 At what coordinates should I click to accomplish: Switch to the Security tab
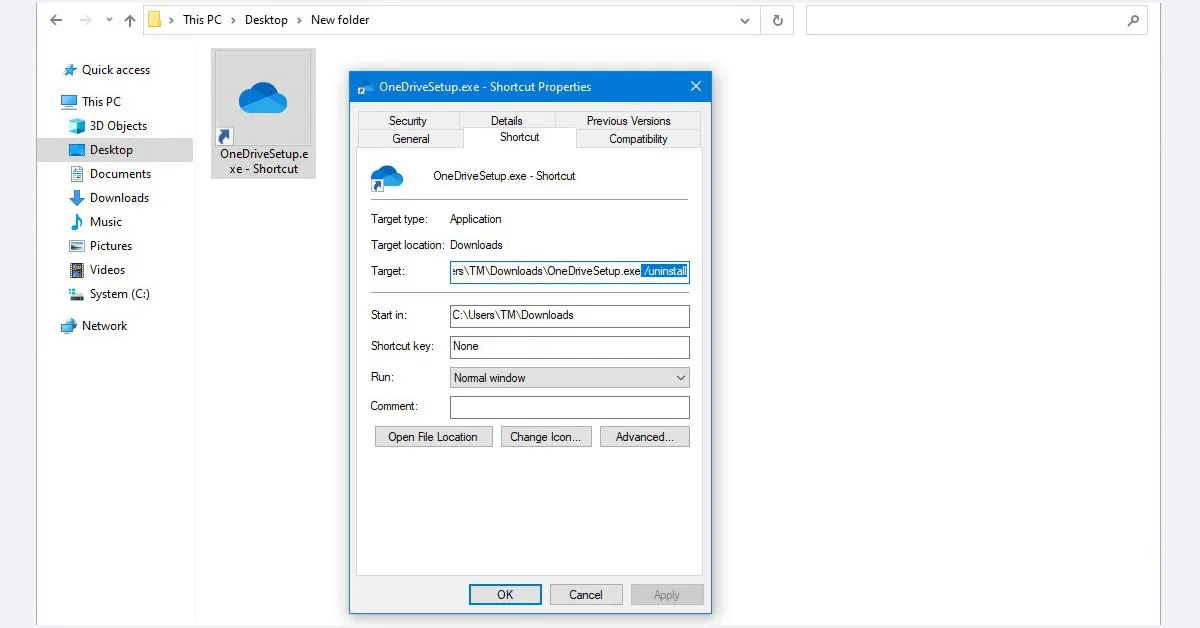408,121
